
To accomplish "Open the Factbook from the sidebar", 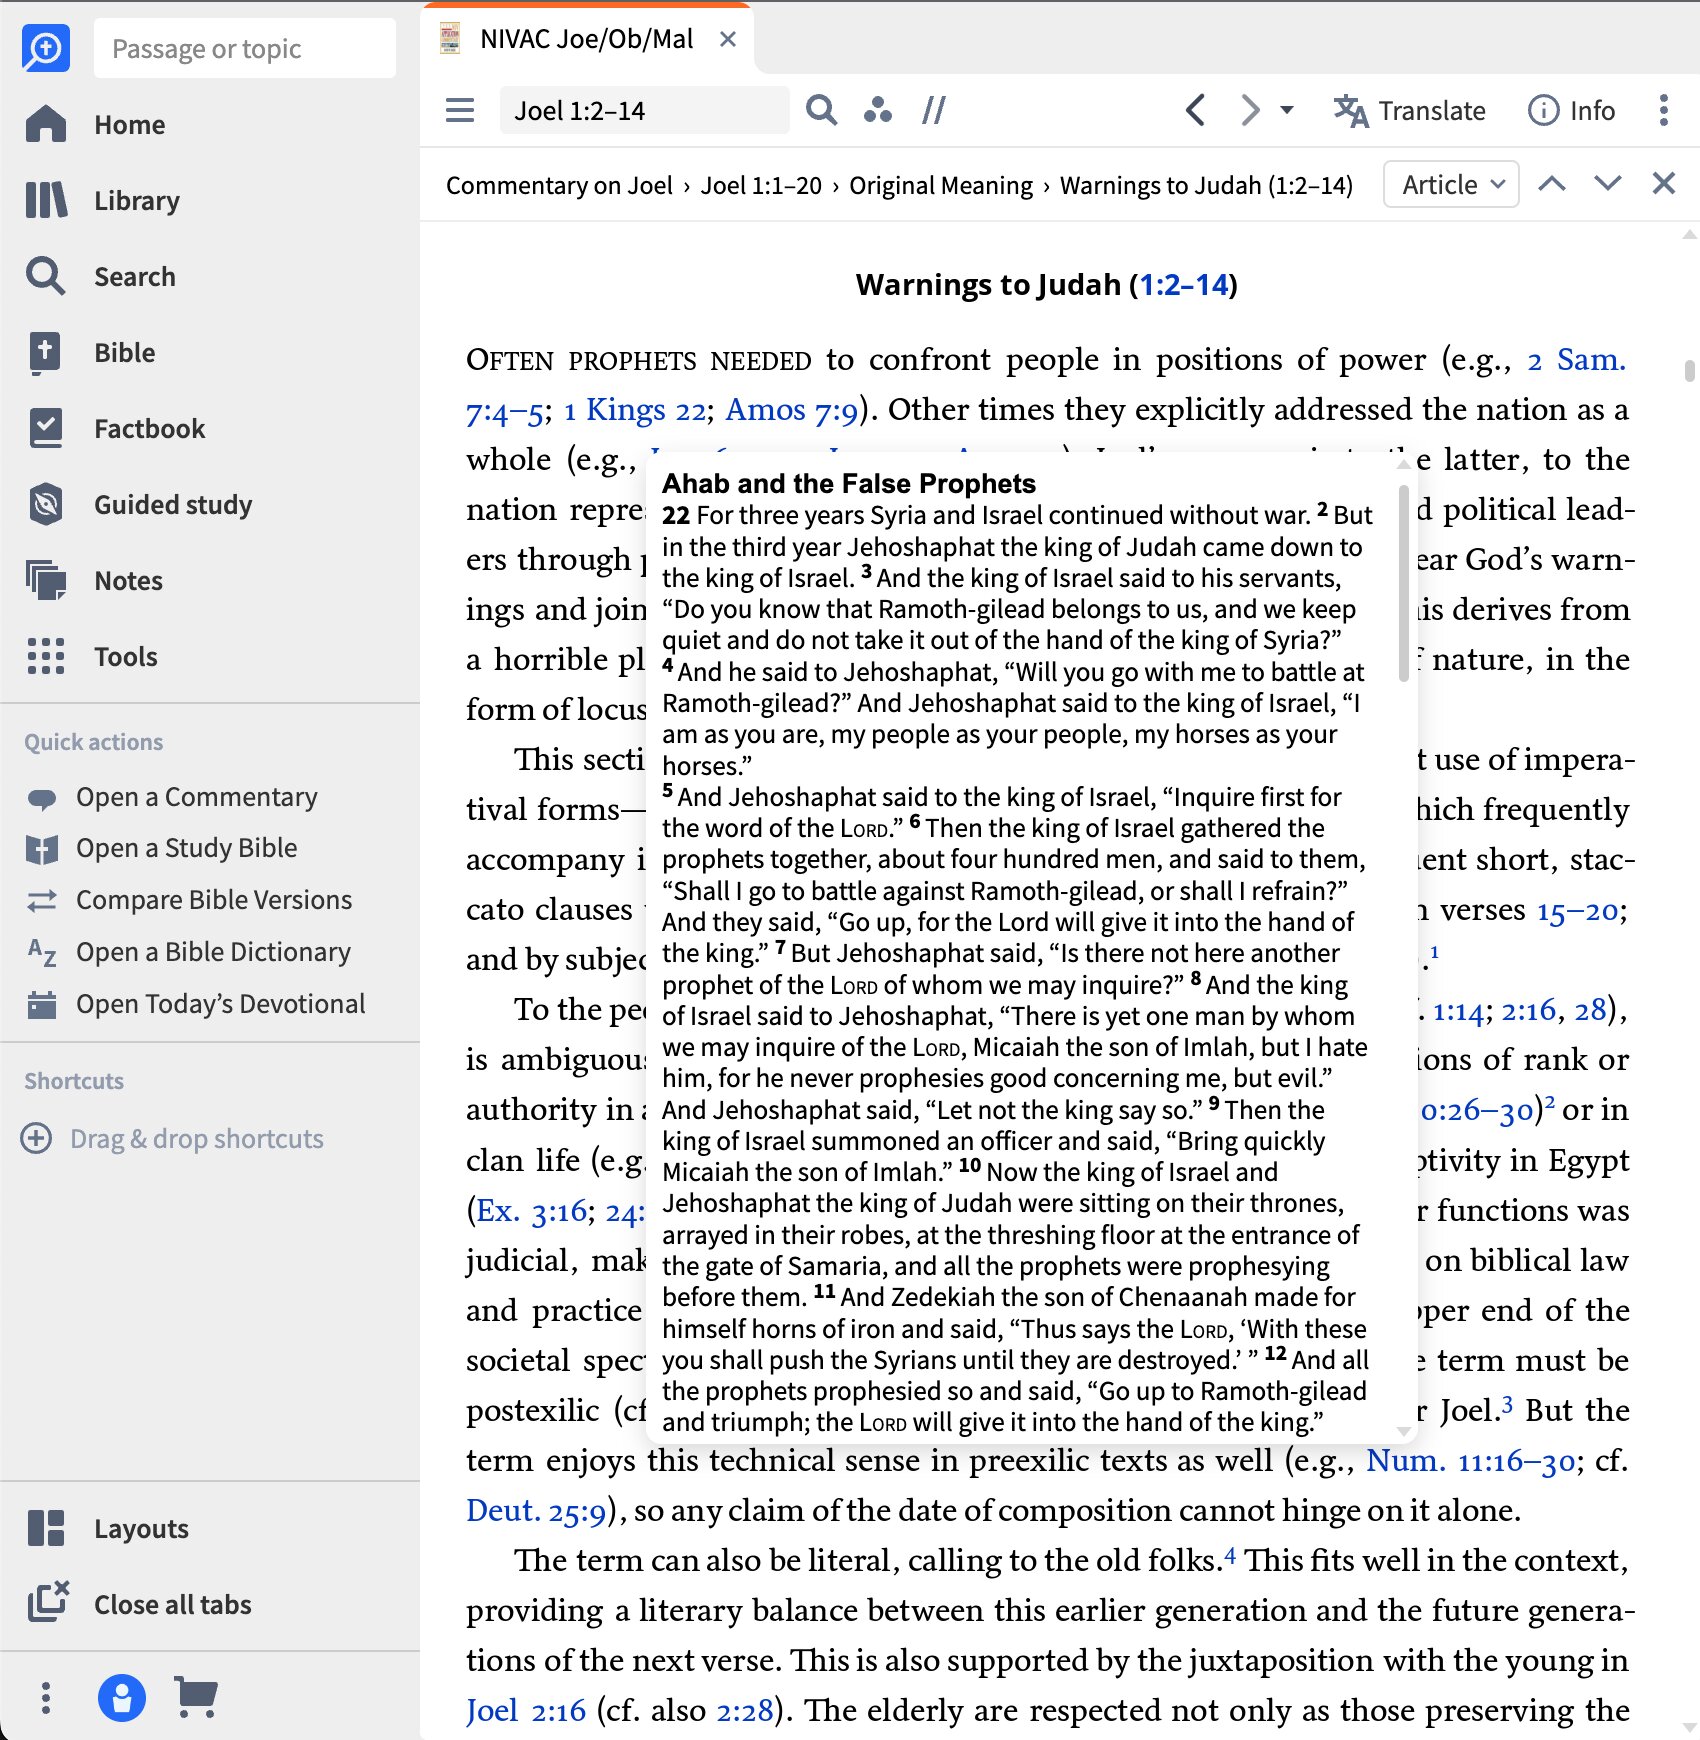I will (x=148, y=428).
